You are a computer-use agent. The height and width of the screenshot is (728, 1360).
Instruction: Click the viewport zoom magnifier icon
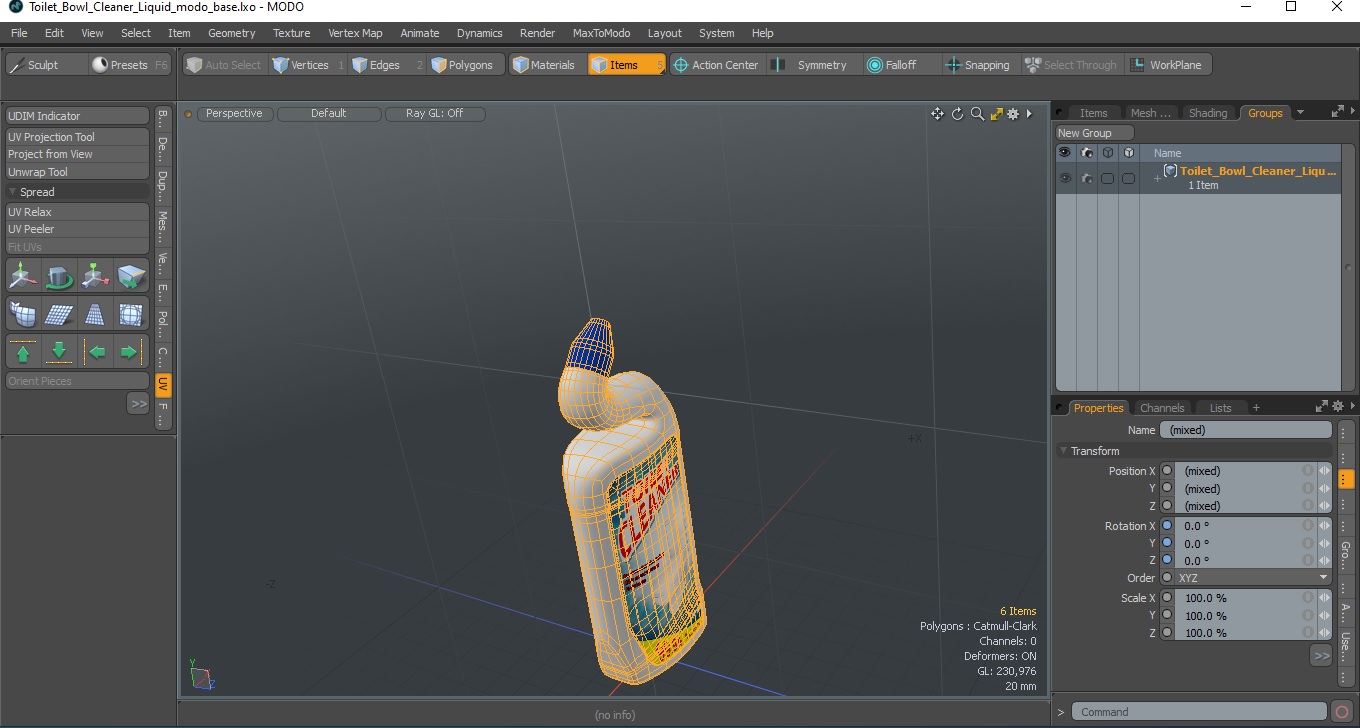pyautogui.click(x=977, y=114)
